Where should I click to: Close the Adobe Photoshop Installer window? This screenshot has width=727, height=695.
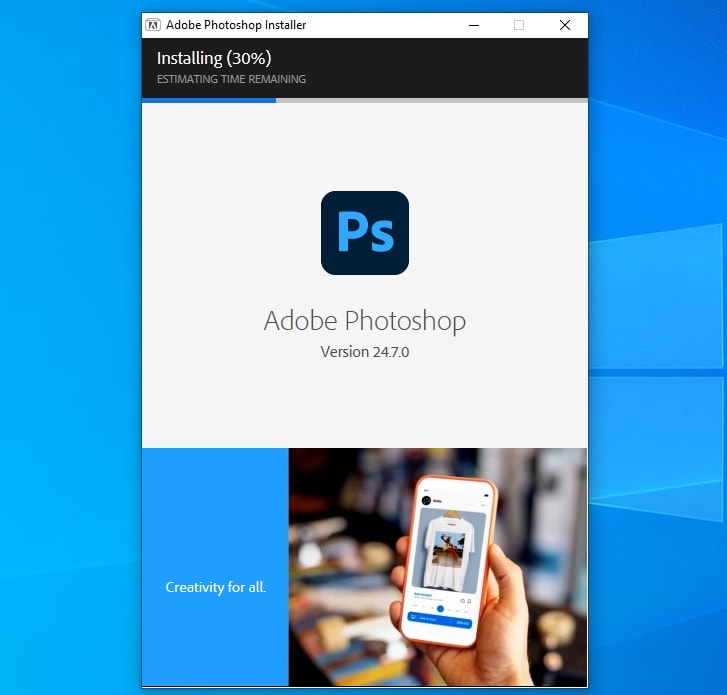click(565, 25)
